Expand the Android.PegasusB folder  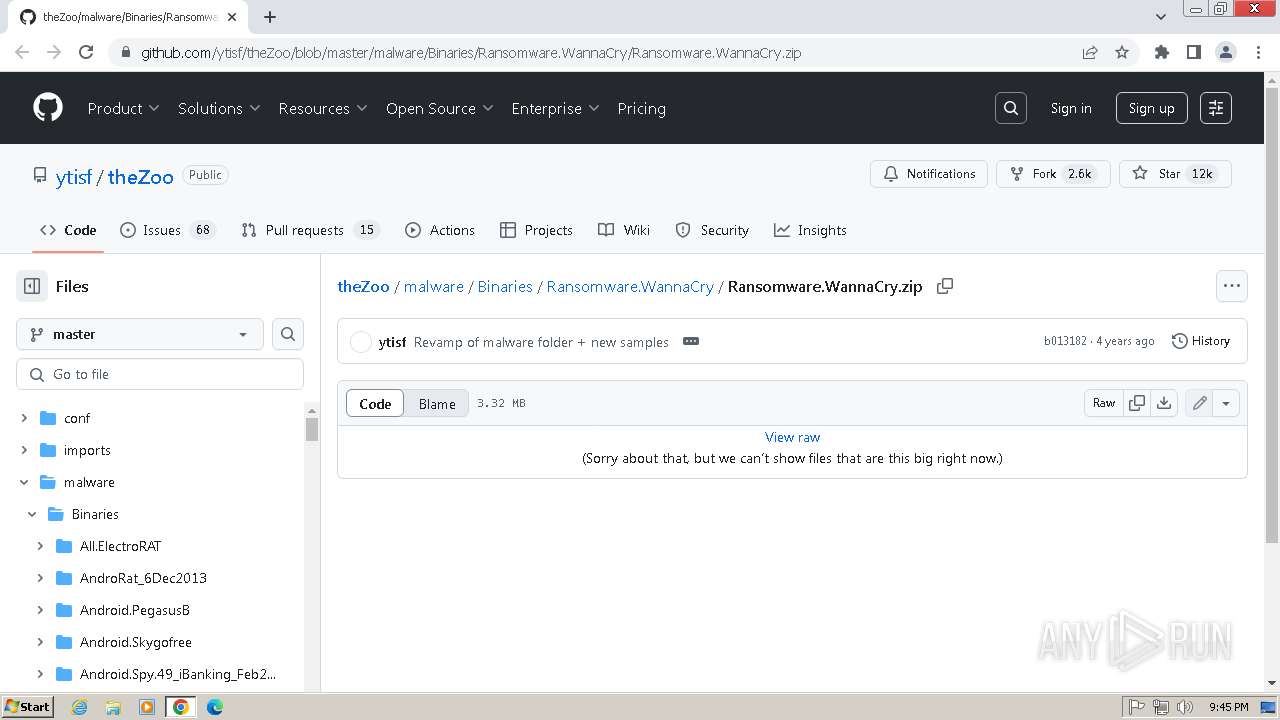click(40, 610)
